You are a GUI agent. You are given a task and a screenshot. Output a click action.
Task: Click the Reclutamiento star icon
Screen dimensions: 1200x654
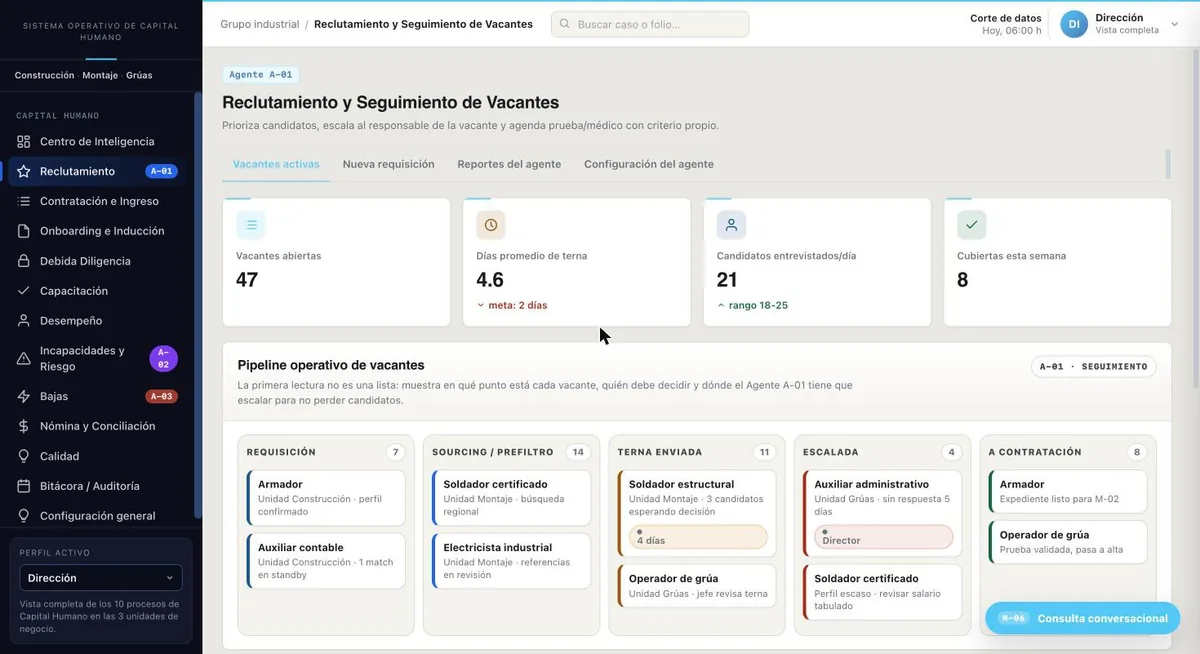[x=24, y=172]
